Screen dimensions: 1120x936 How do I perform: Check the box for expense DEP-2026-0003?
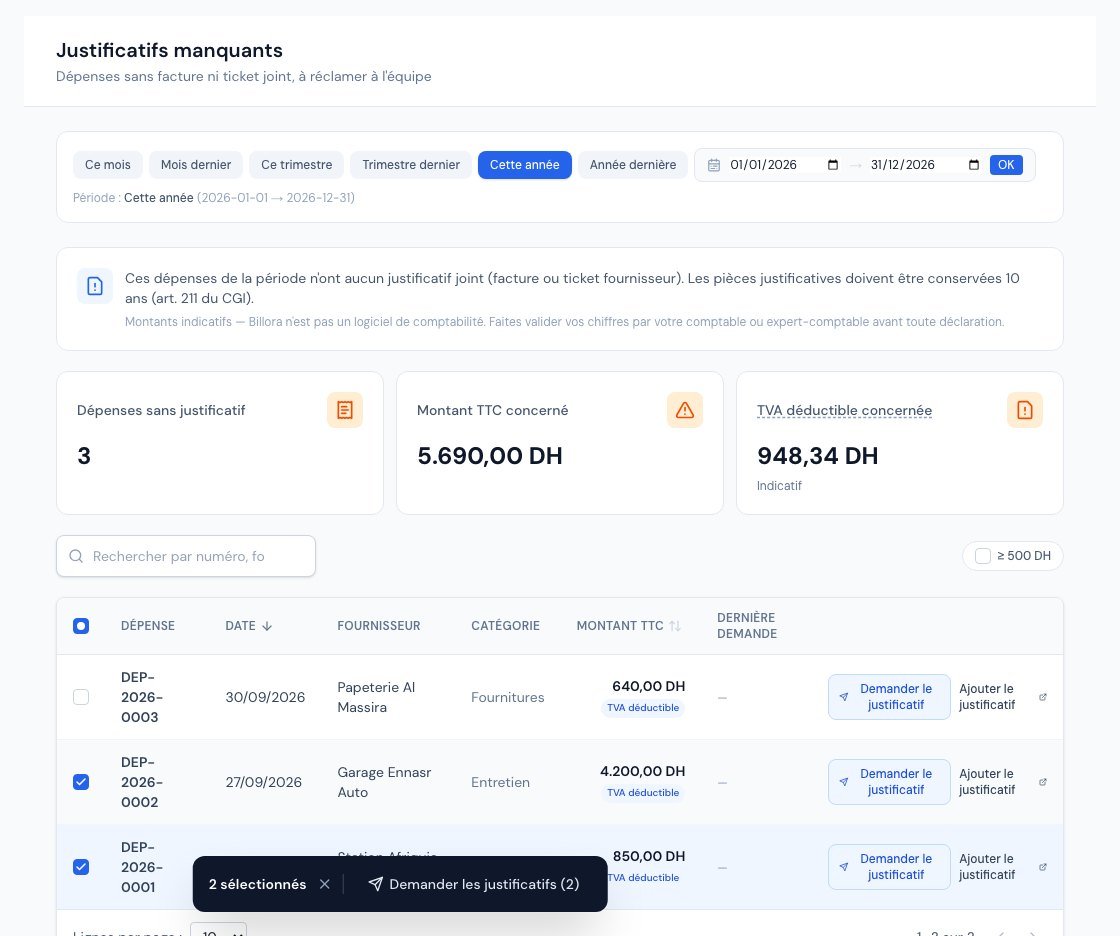click(x=81, y=697)
